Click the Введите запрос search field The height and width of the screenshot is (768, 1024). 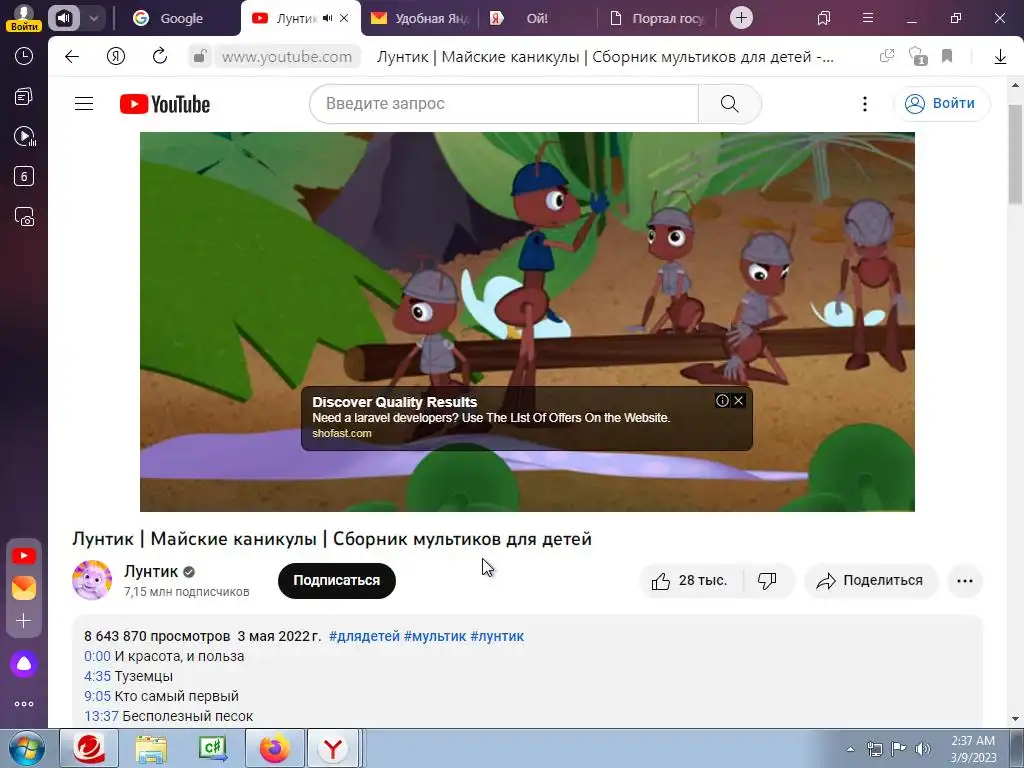[x=504, y=104]
